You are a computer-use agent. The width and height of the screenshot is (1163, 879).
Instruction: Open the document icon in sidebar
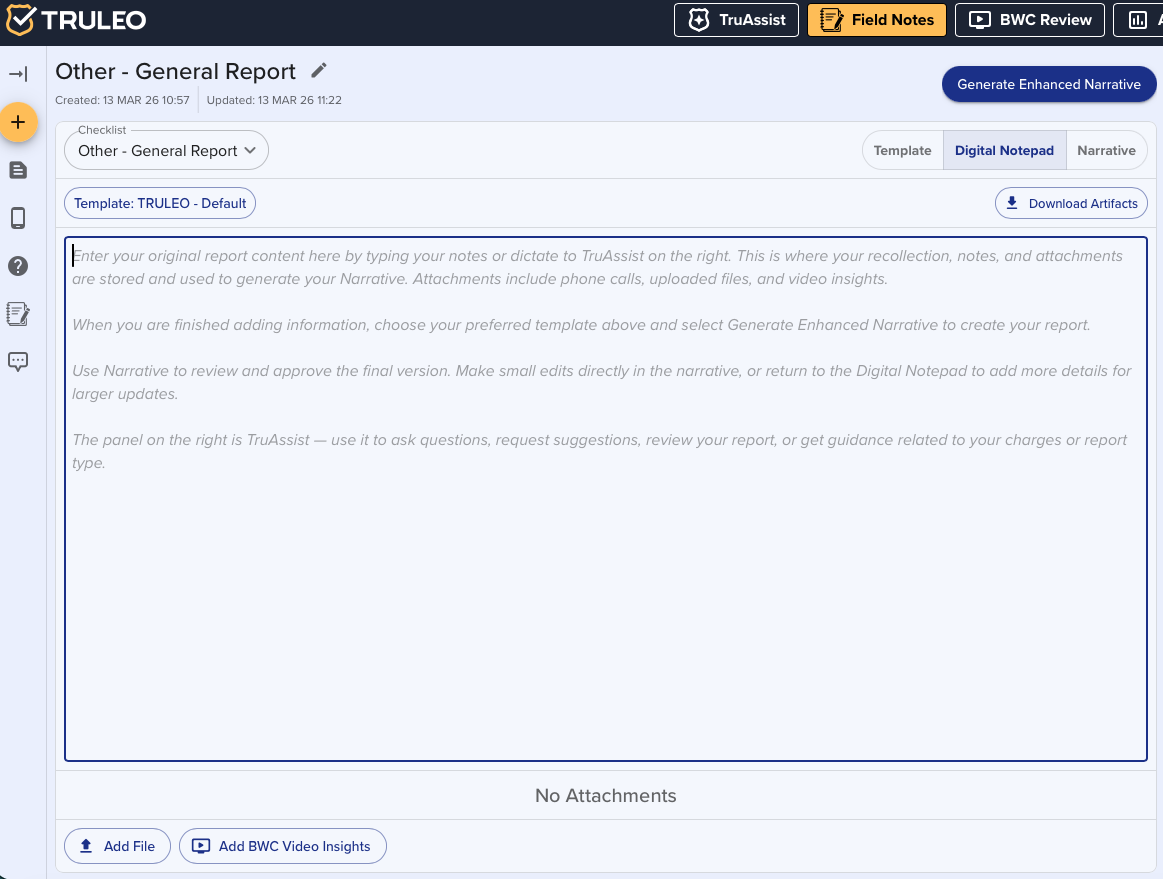18,170
